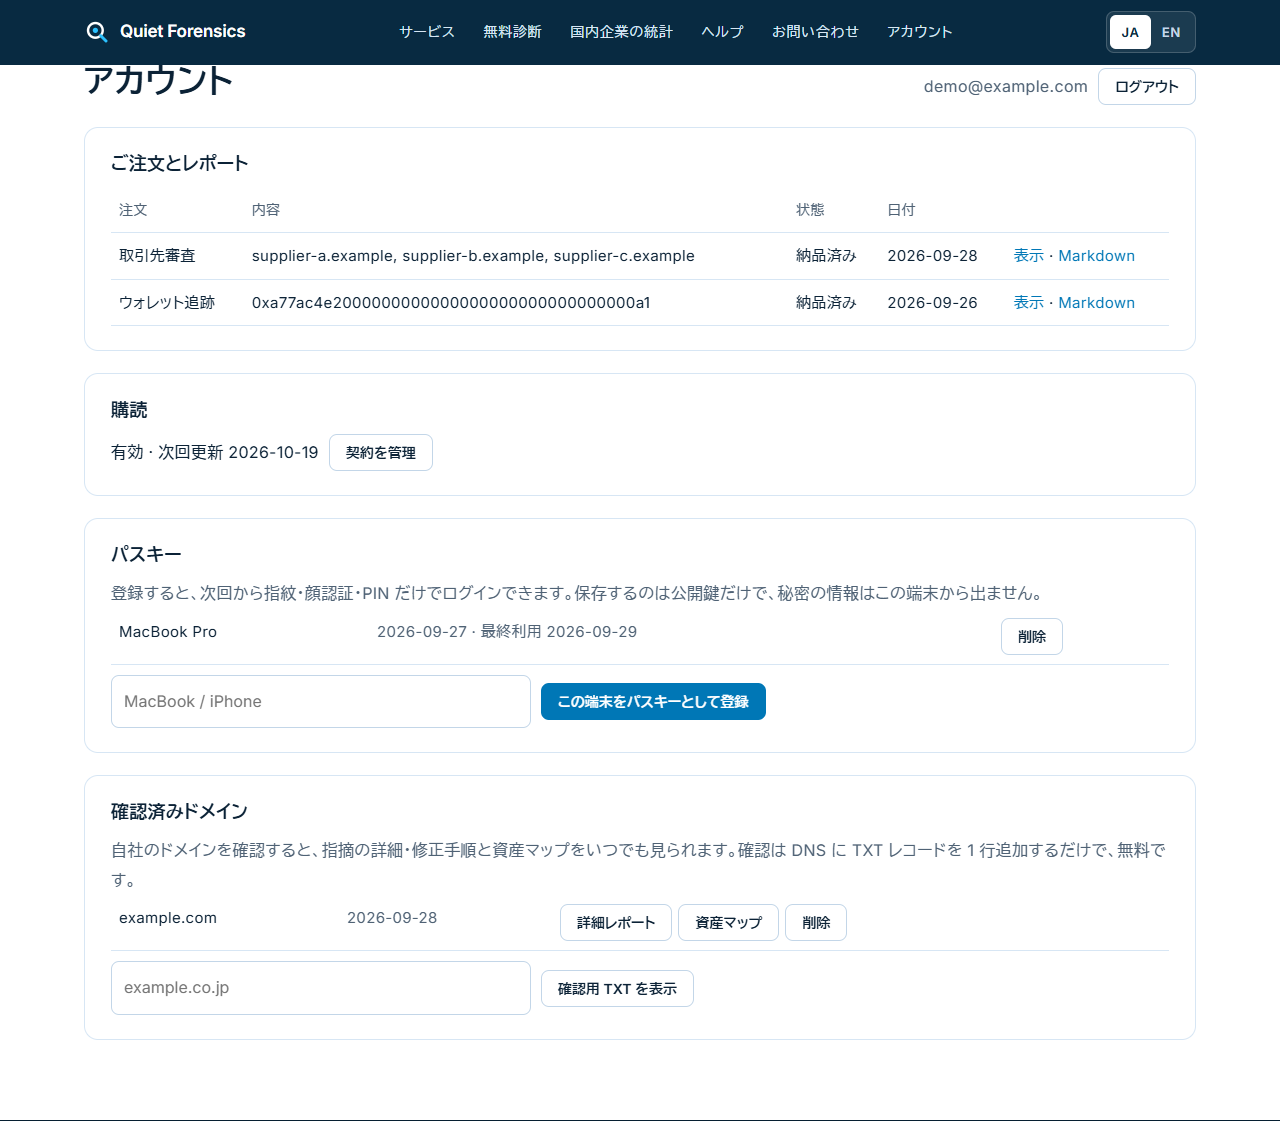Viewport: 1280px width, 1121px height.
Task: Click 確認用 TXT を表示 button
Action: 617,989
